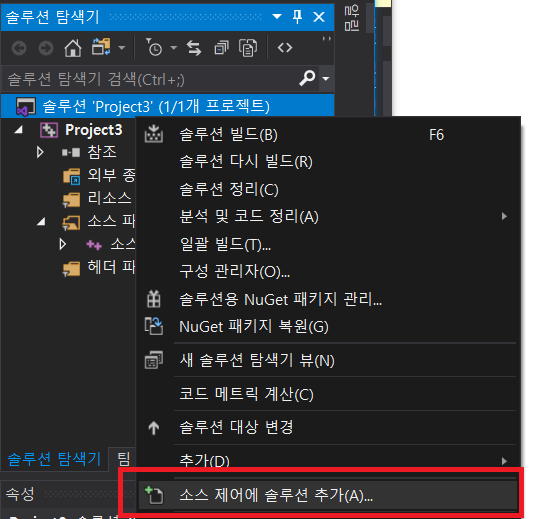Click the NuGet restore icon
Screen dimensions: 533x519
coord(154,326)
